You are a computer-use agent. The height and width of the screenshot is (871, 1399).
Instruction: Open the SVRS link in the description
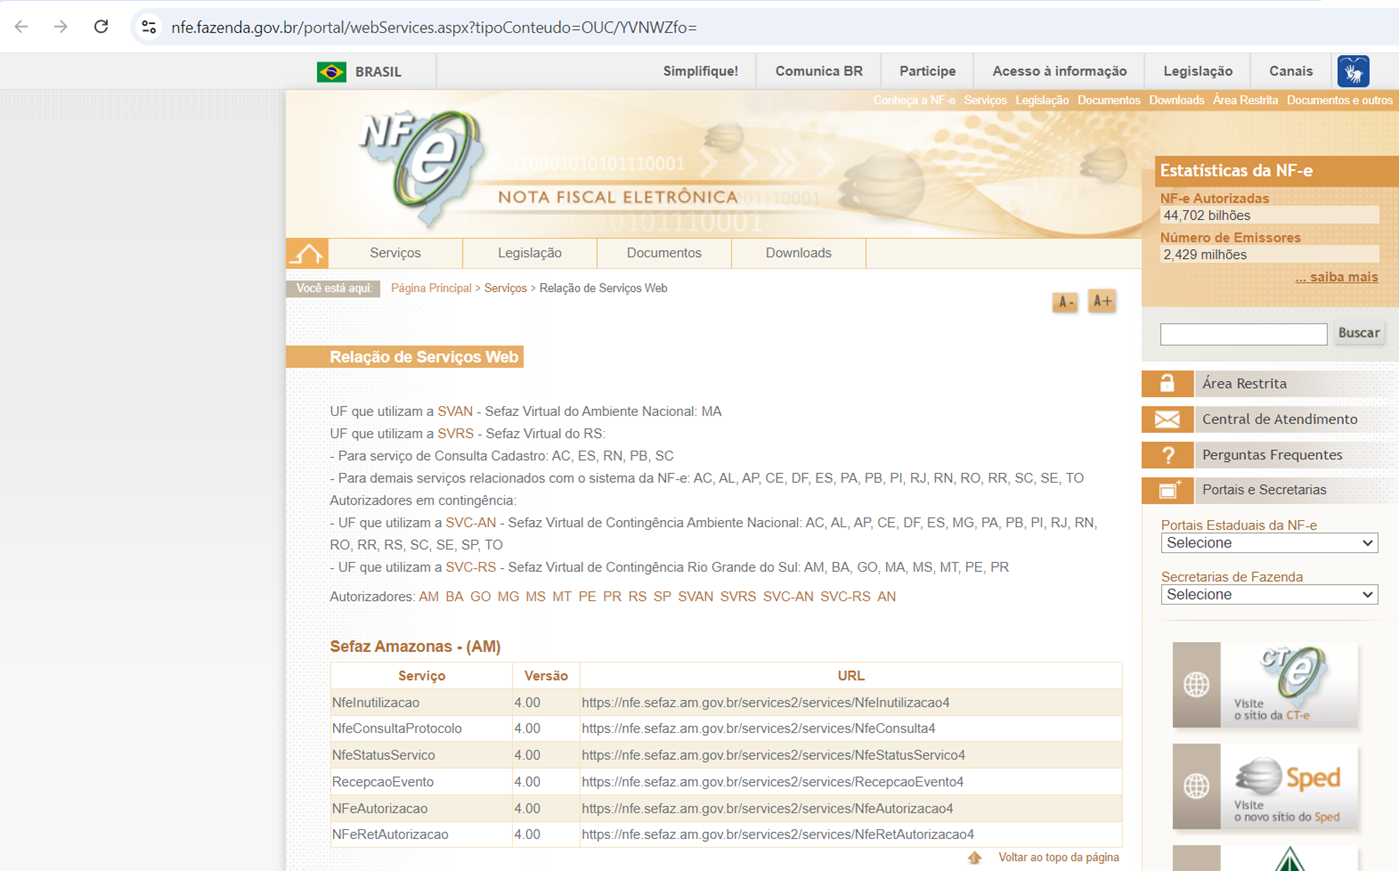pos(456,434)
